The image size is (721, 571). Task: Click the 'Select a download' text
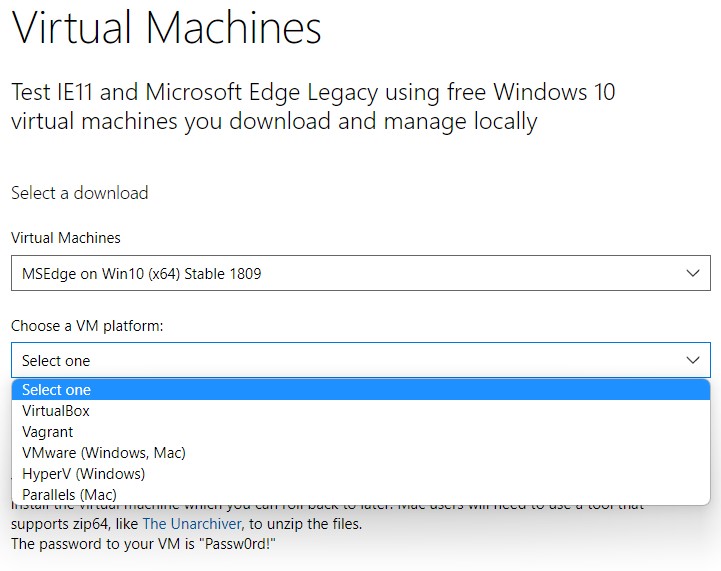[x=80, y=193]
